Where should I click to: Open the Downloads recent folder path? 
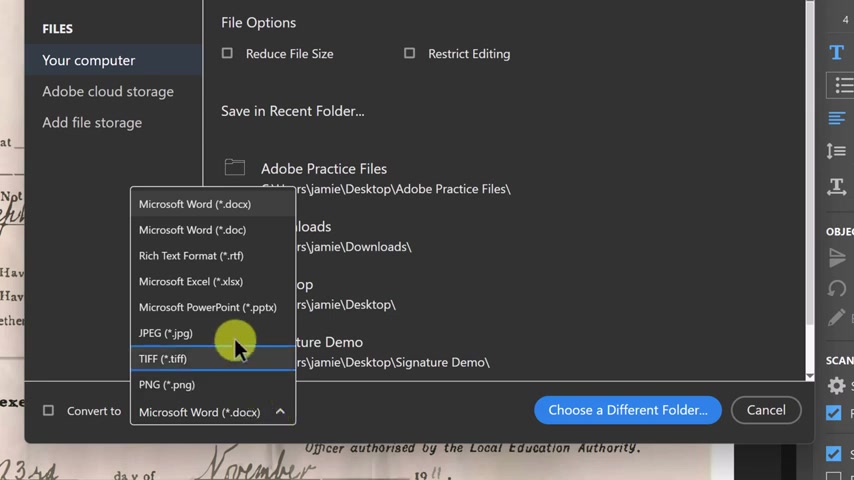tap(353, 247)
